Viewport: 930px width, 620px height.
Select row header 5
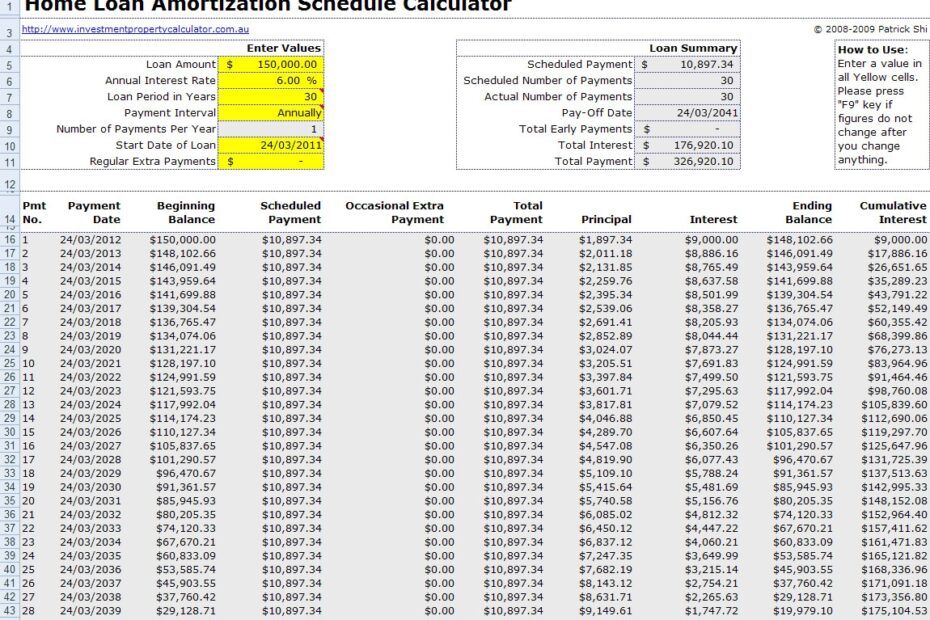click(x=9, y=64)
